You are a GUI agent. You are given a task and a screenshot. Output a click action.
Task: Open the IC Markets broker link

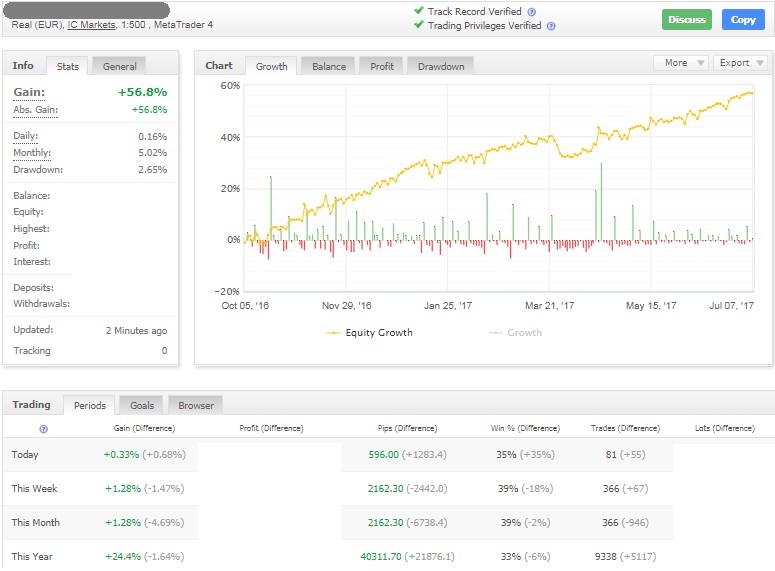tap(91, 25)
